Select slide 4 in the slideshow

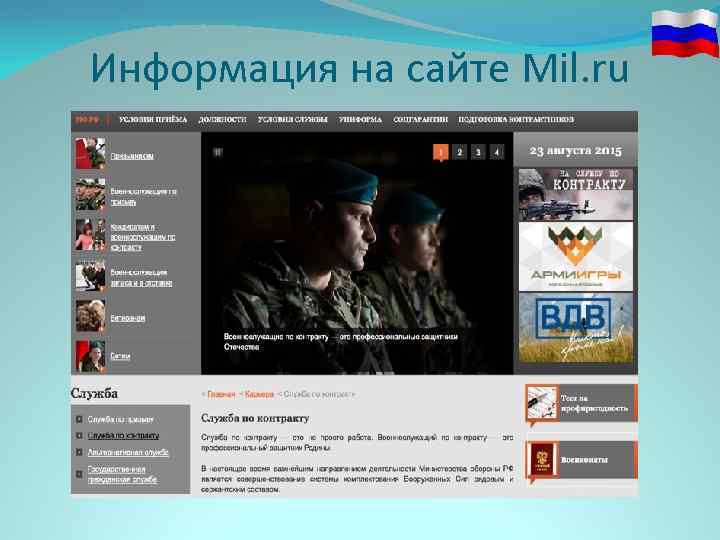(497, 152)
